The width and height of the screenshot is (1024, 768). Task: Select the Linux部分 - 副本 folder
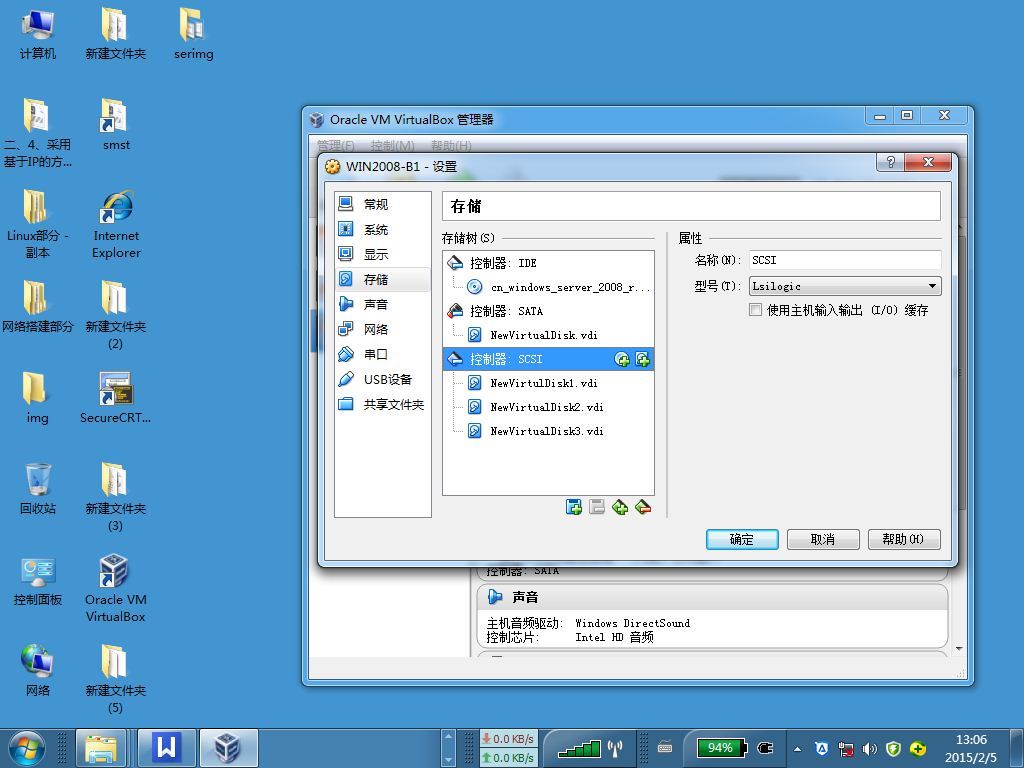point(38,225)
